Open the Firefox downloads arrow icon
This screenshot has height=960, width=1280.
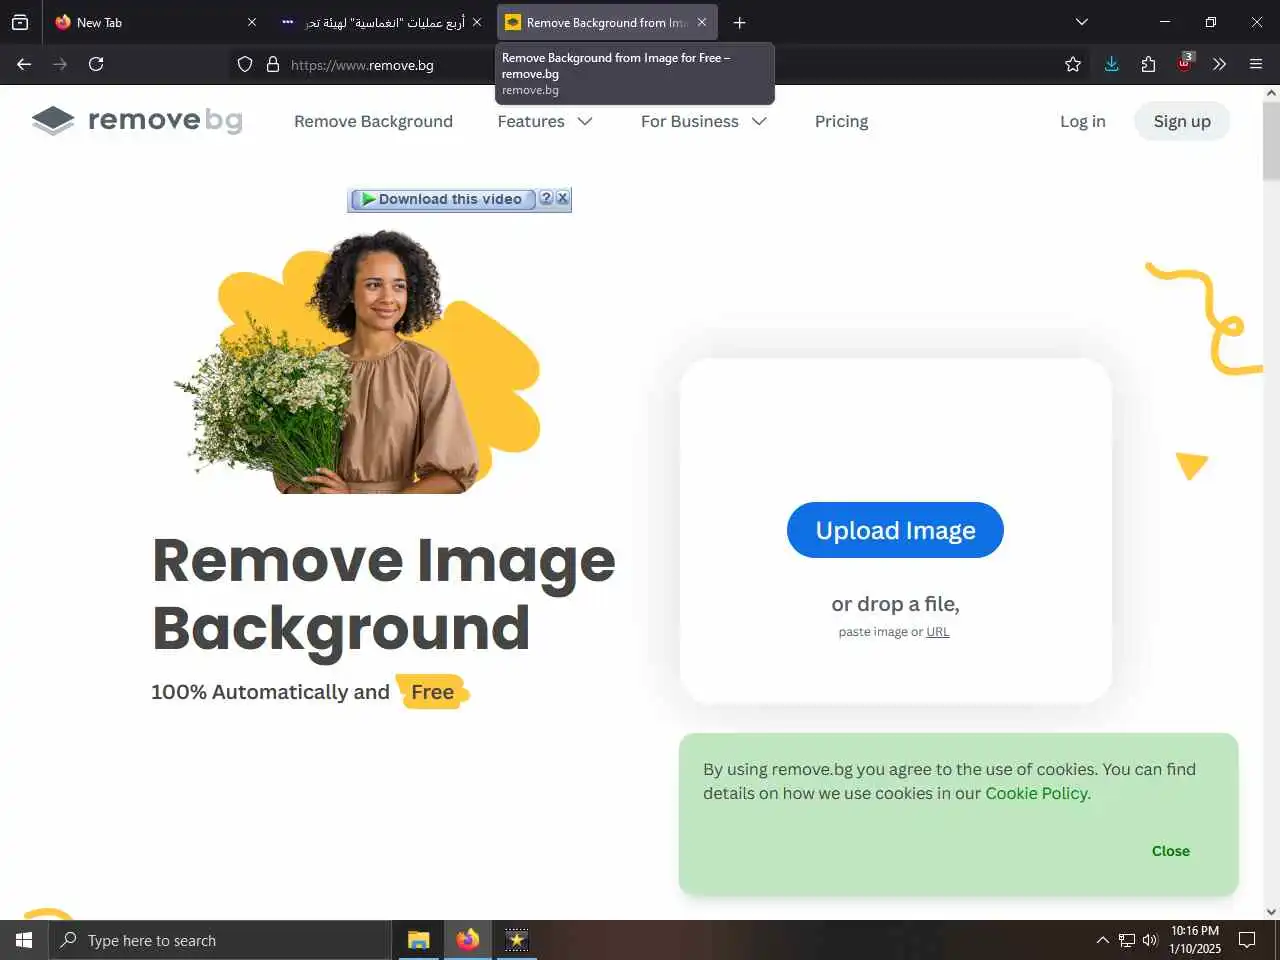(x=1111, y=64)
